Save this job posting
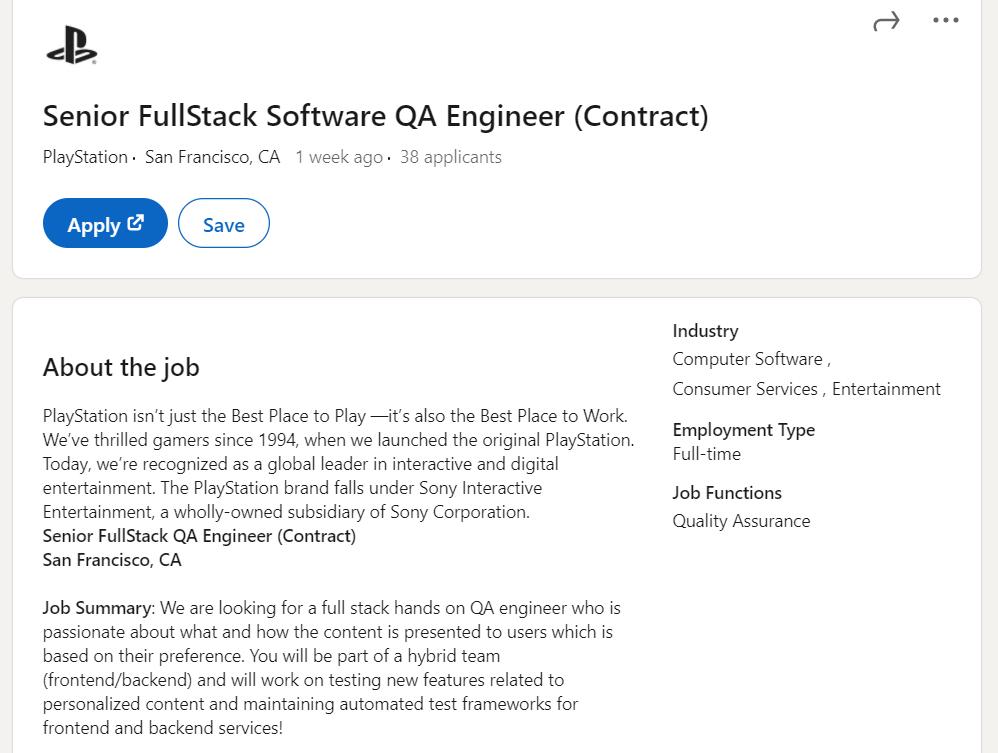This screenshot has width=998, height=753. coord(223,224)
